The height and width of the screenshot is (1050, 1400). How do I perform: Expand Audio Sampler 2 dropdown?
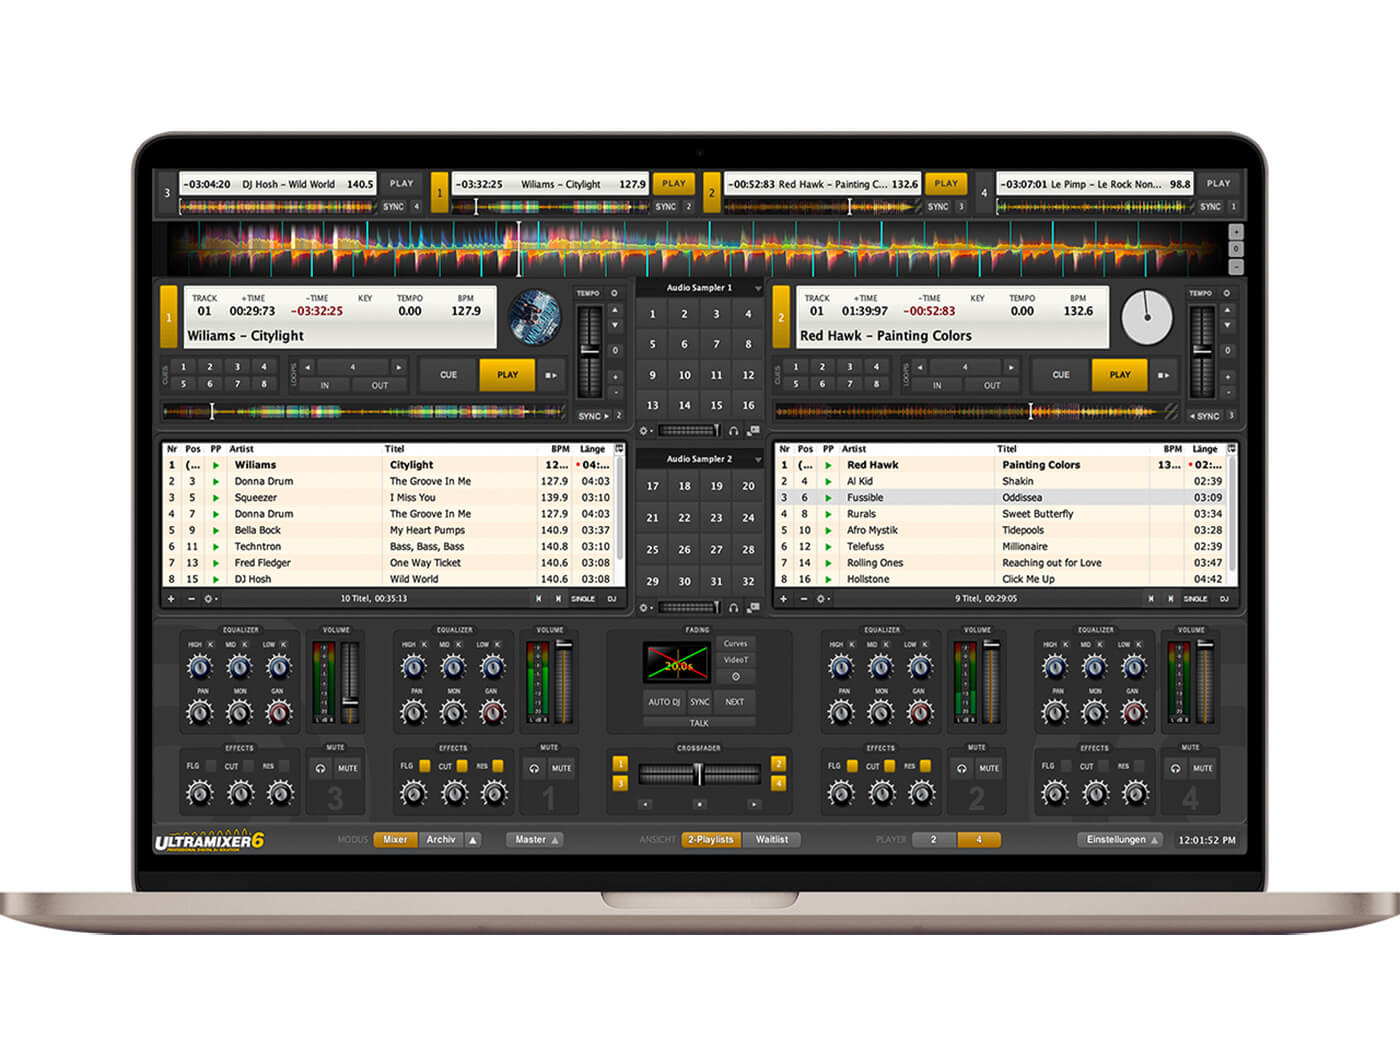tap(757, 460)
